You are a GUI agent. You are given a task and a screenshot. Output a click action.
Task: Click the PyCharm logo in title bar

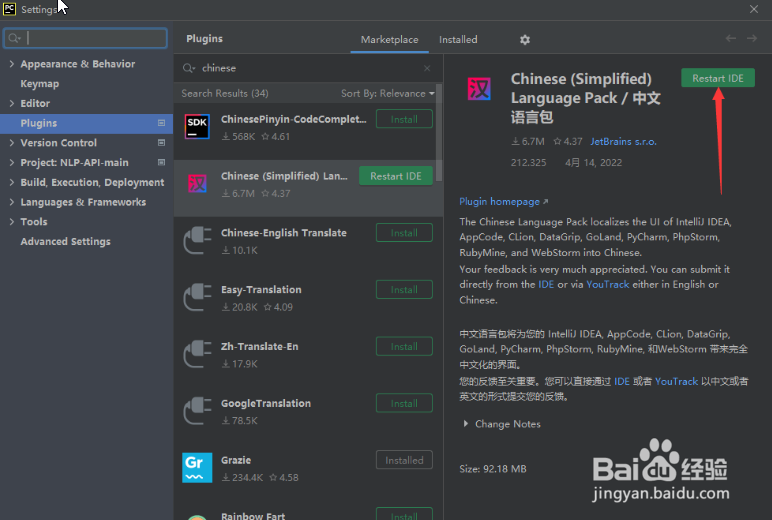tap(9, 9)
